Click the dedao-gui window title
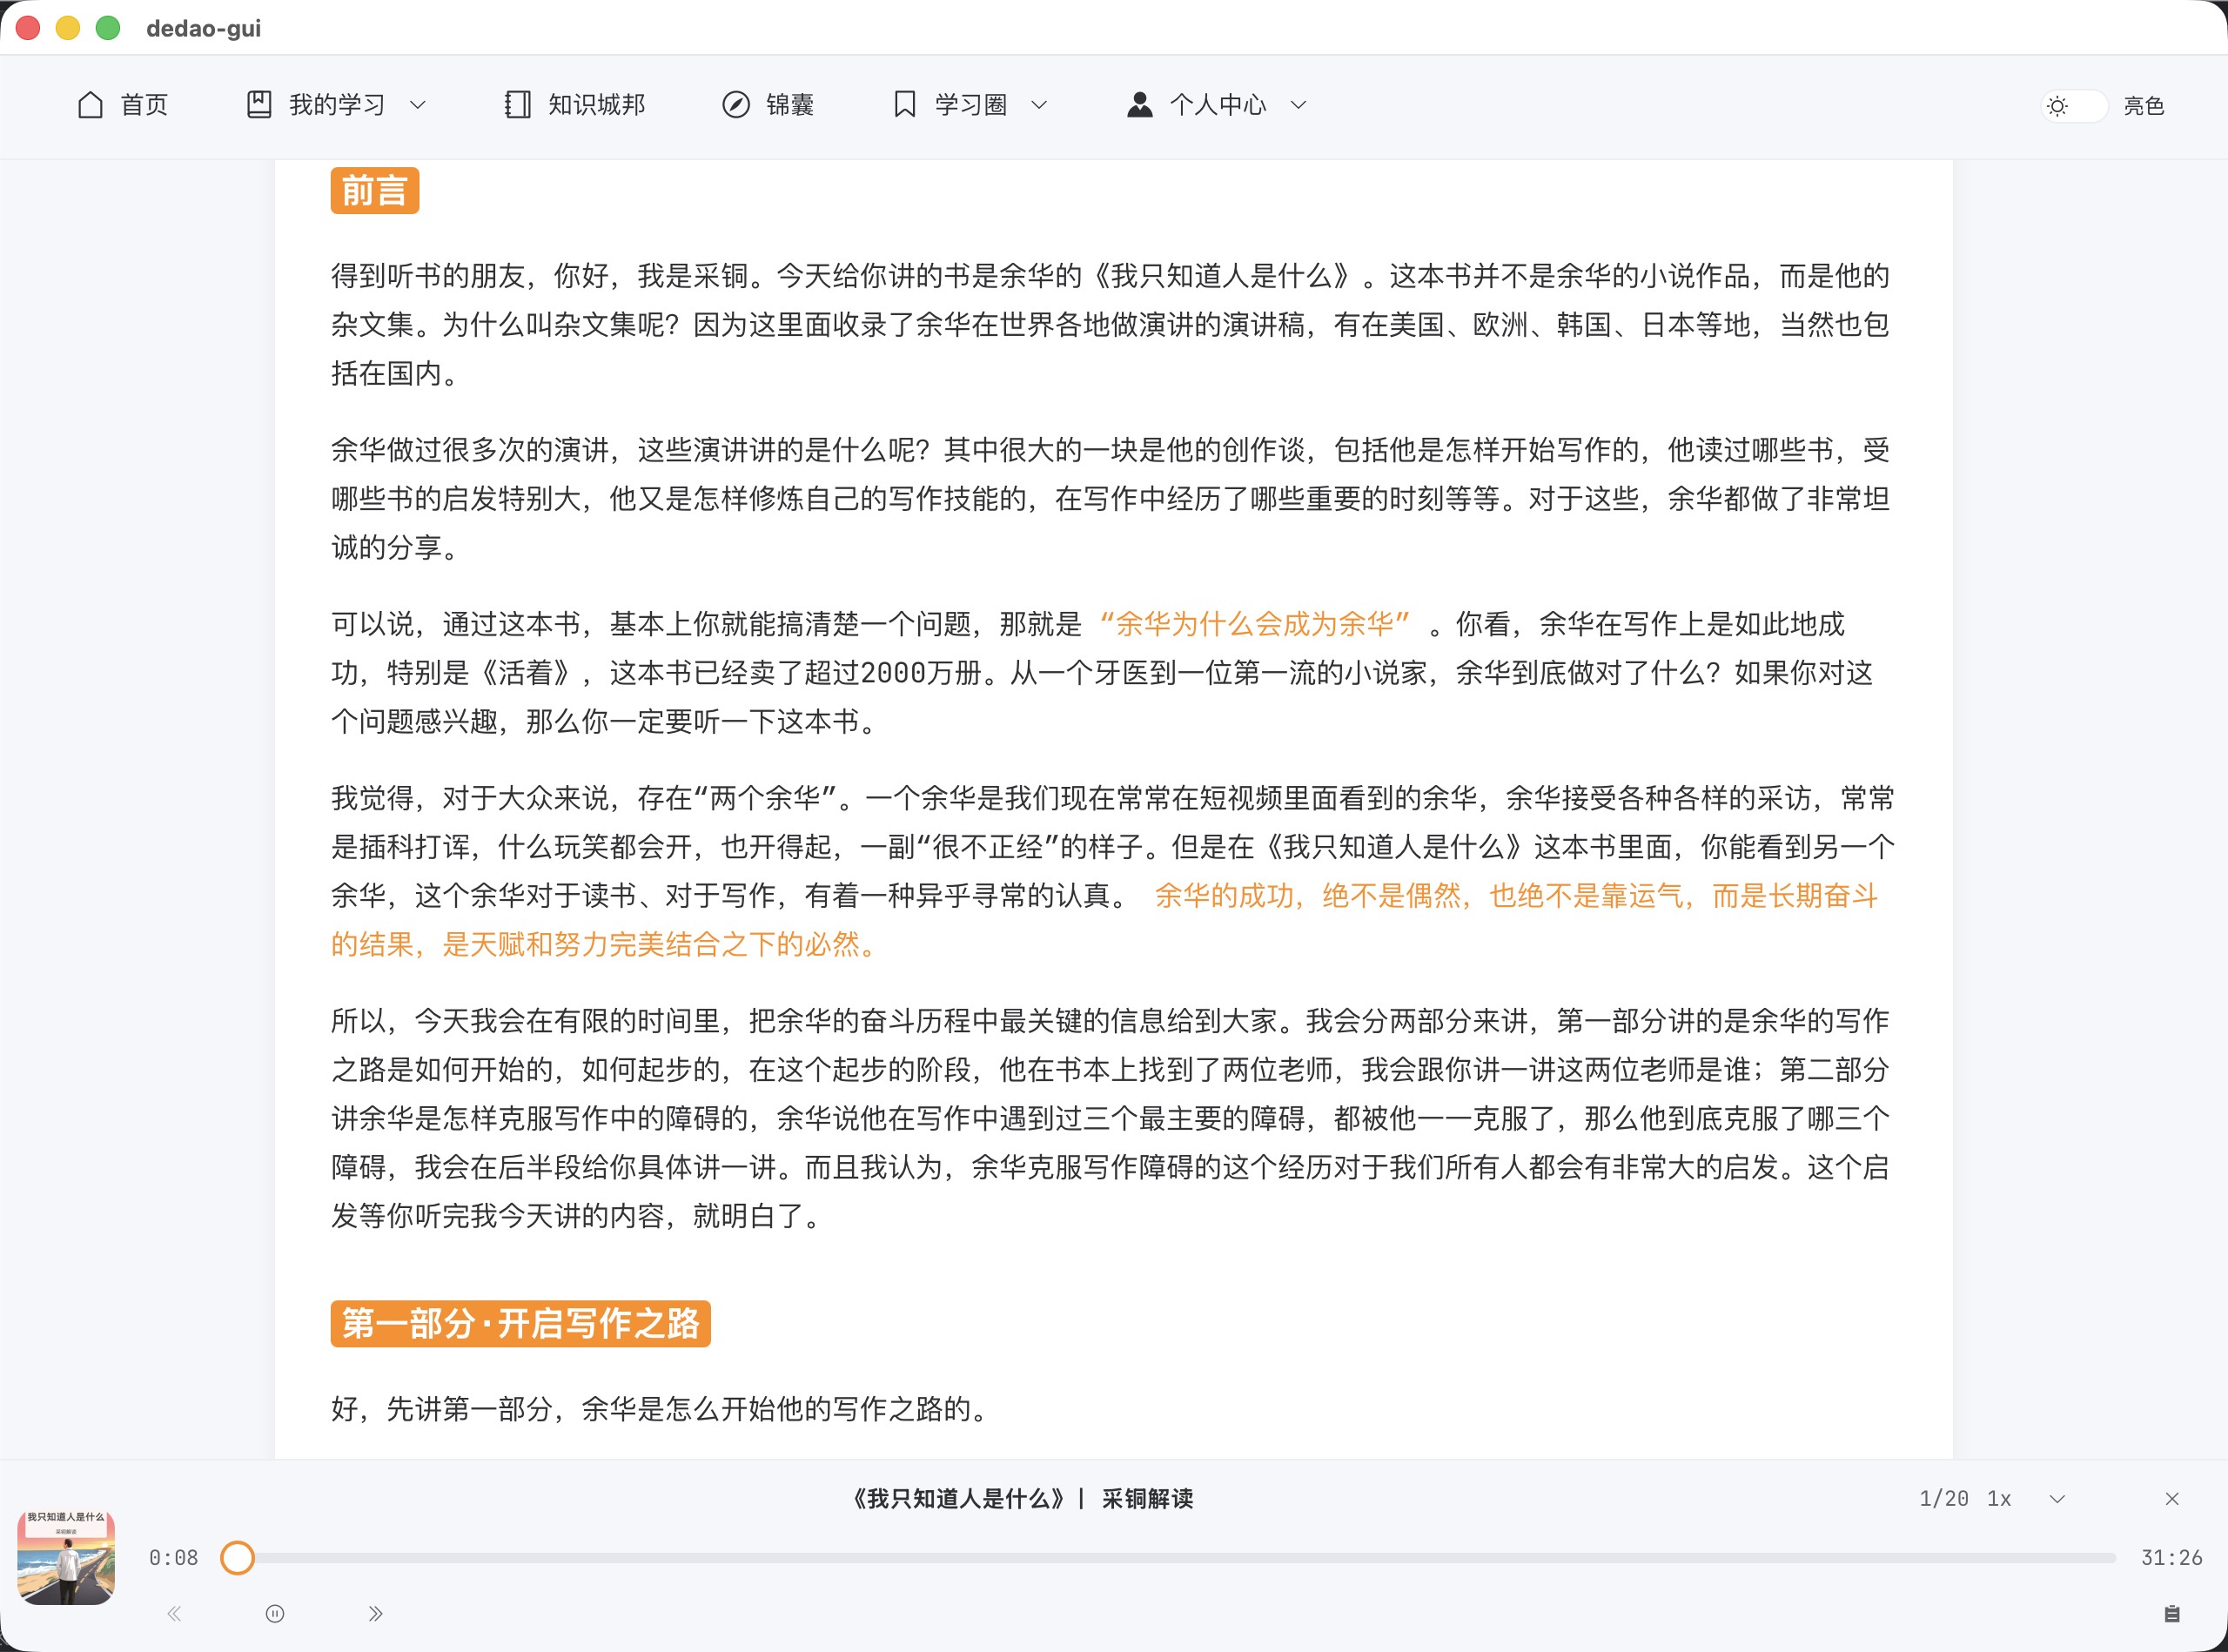Image resolution: width=2228 pixels, height=1652 pixels. pyautogui.click(x=204, y=28)
